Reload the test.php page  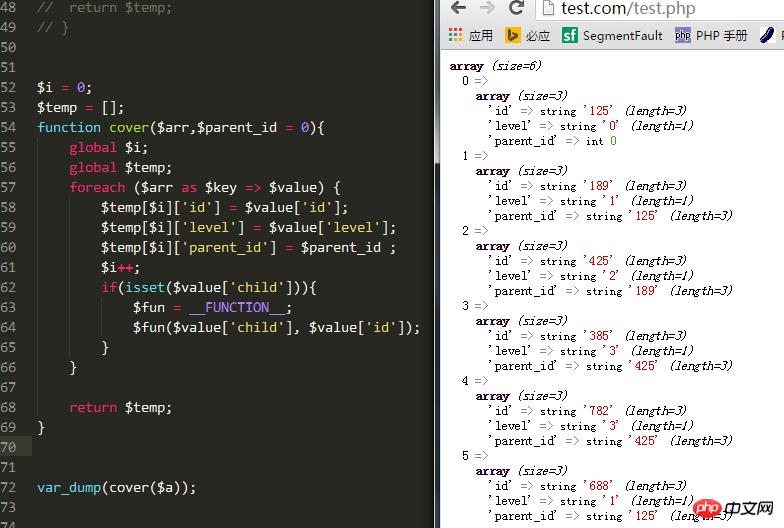tap(516, 8)
